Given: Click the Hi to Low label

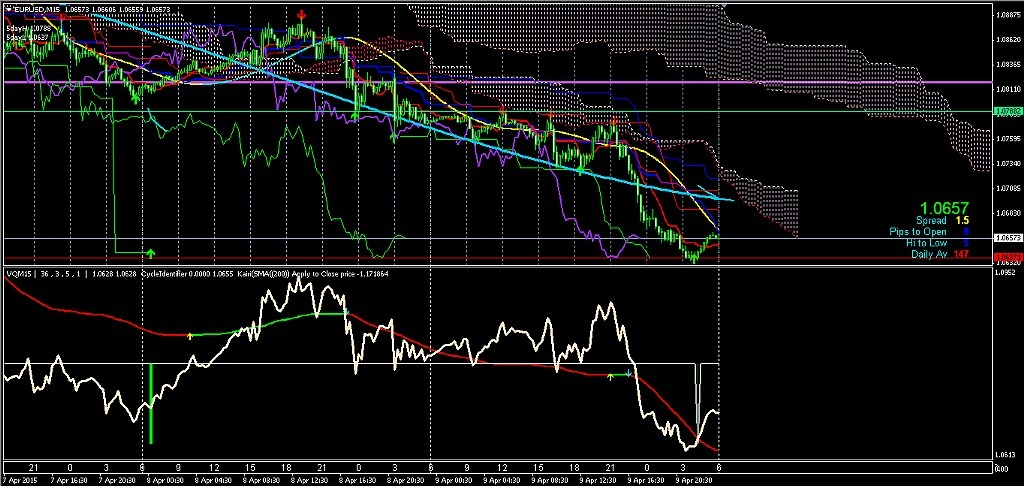Looking at the screenshot, I should click(x=928, y=243).
